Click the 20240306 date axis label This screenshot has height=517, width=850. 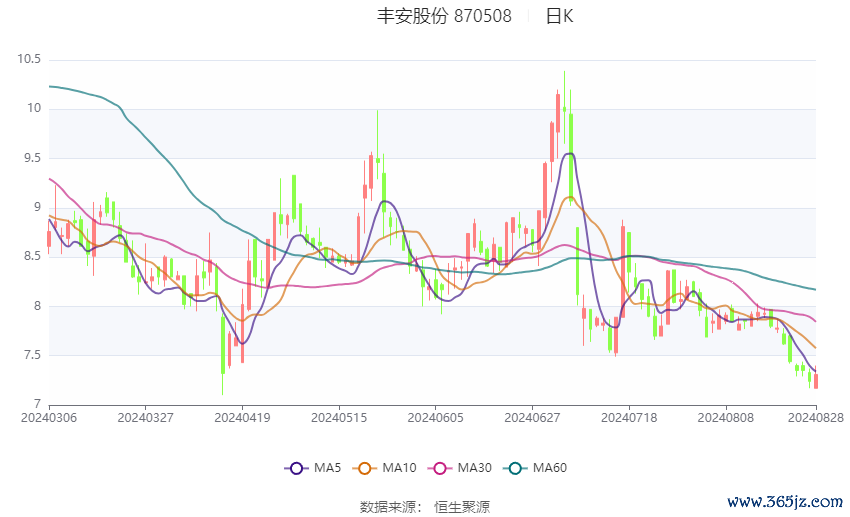click(49, 418)
